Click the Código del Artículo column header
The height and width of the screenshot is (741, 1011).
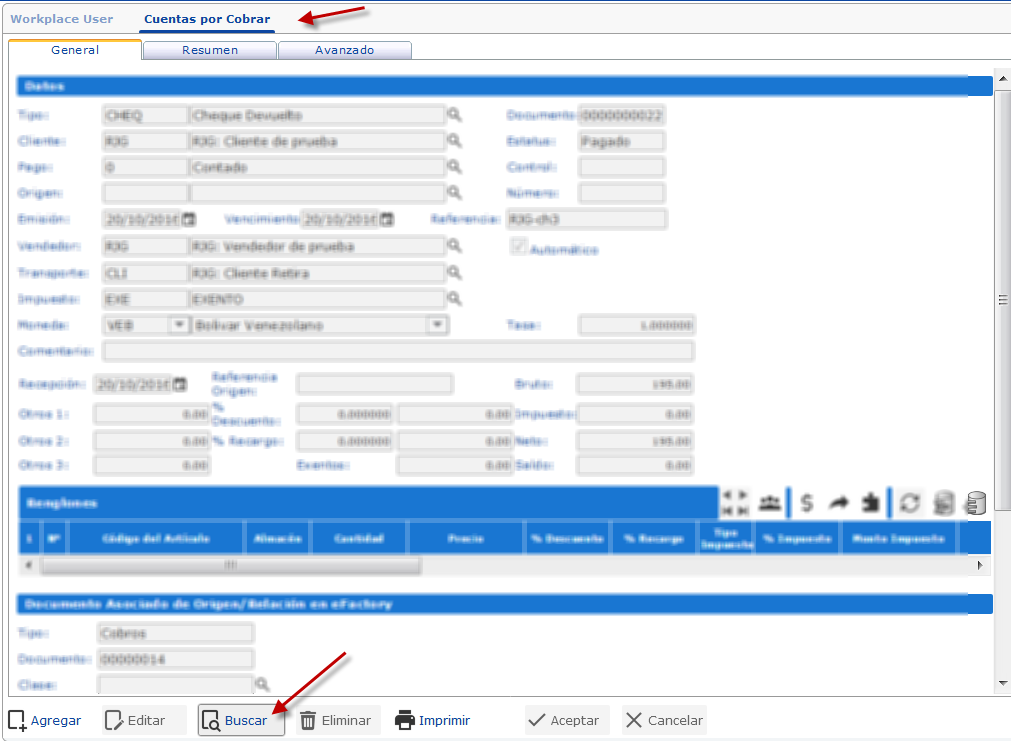pyautogui.click(x=156, y=538)
